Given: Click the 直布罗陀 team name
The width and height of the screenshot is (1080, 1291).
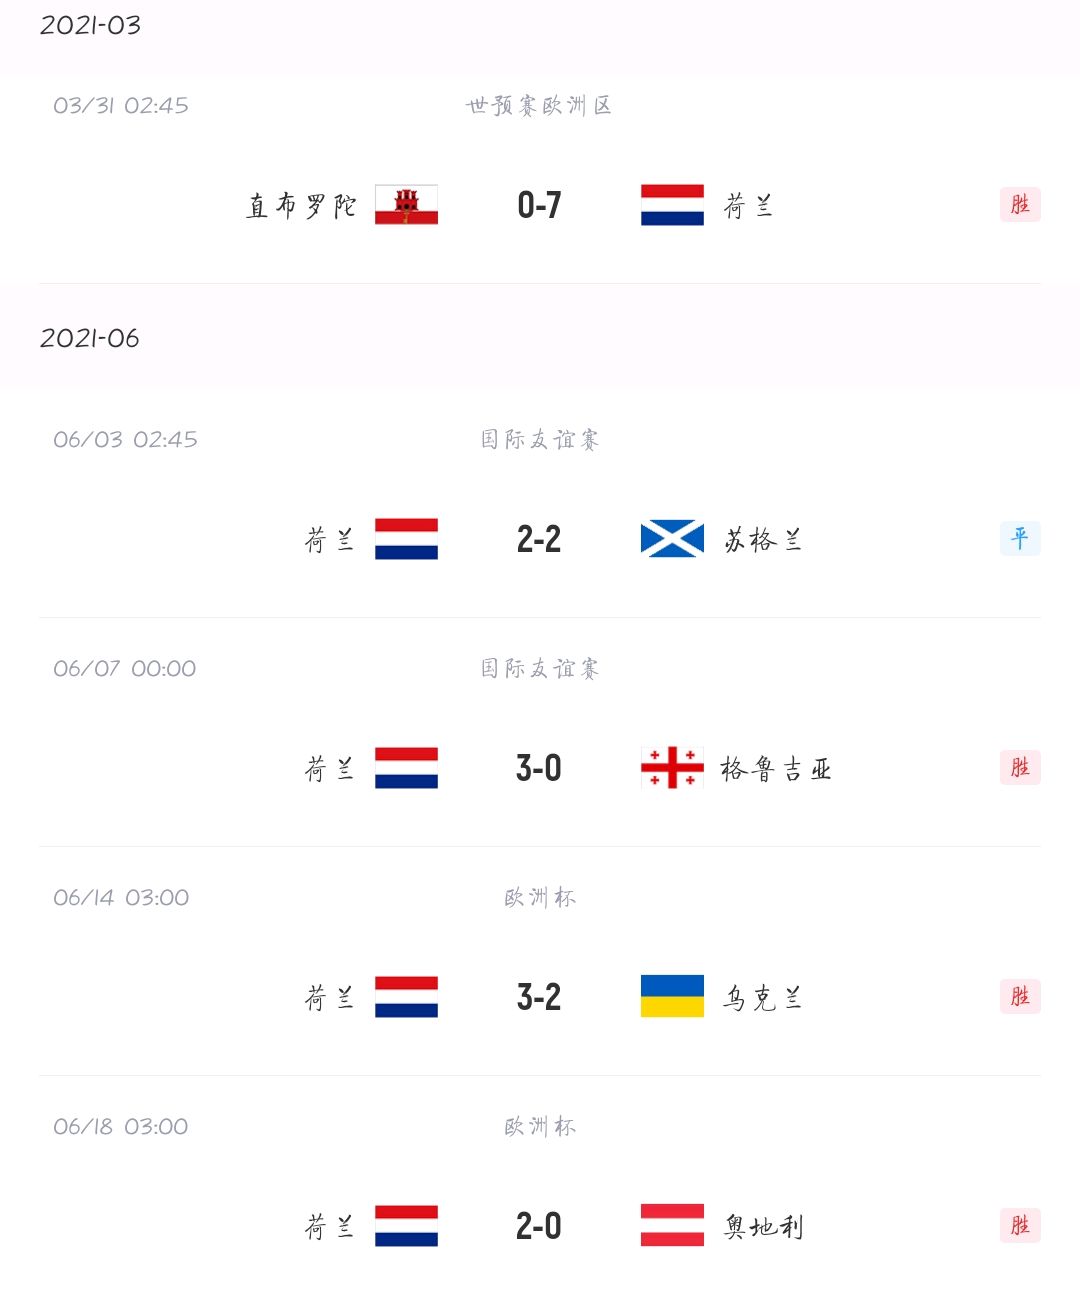Looking at the screenshot, I should [301, 206].
